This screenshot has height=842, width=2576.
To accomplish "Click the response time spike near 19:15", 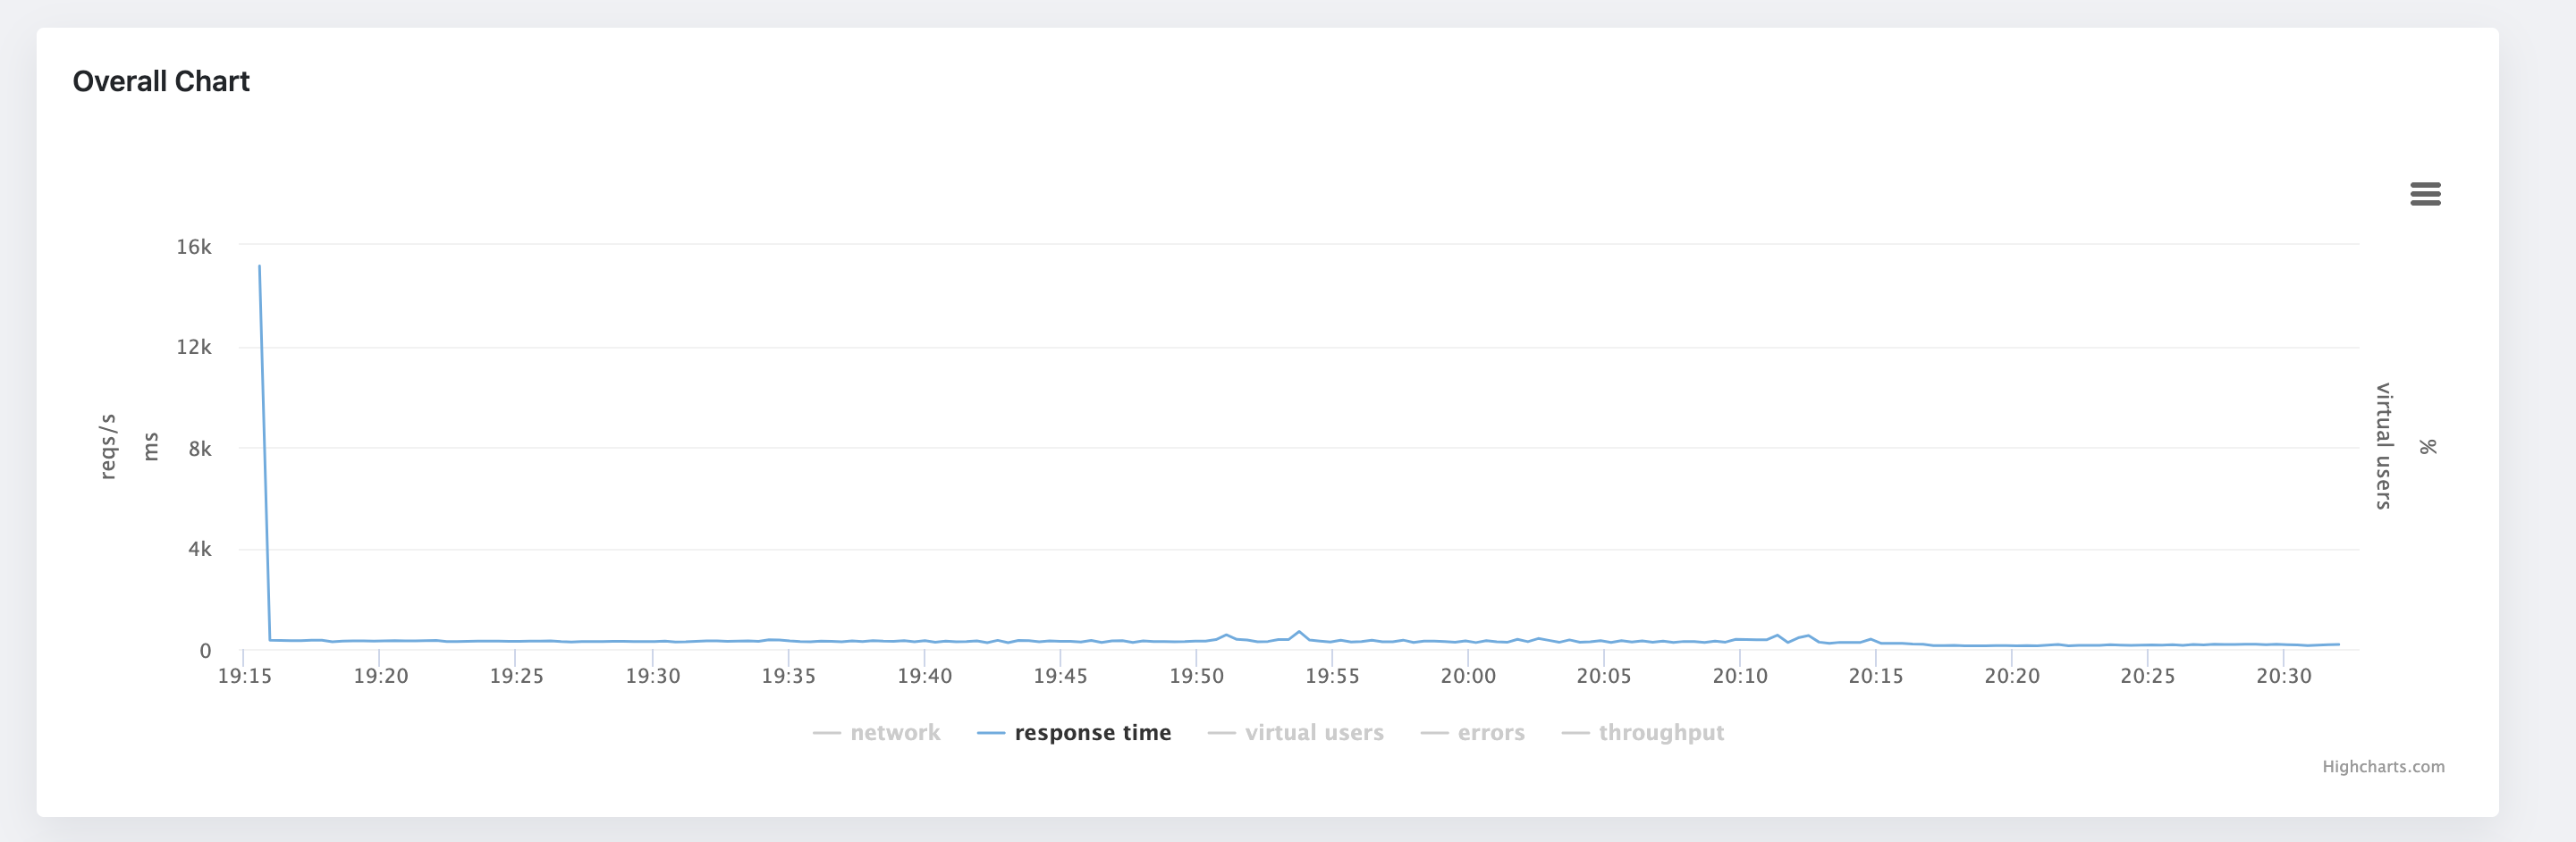I will click(x=260, y=267).
